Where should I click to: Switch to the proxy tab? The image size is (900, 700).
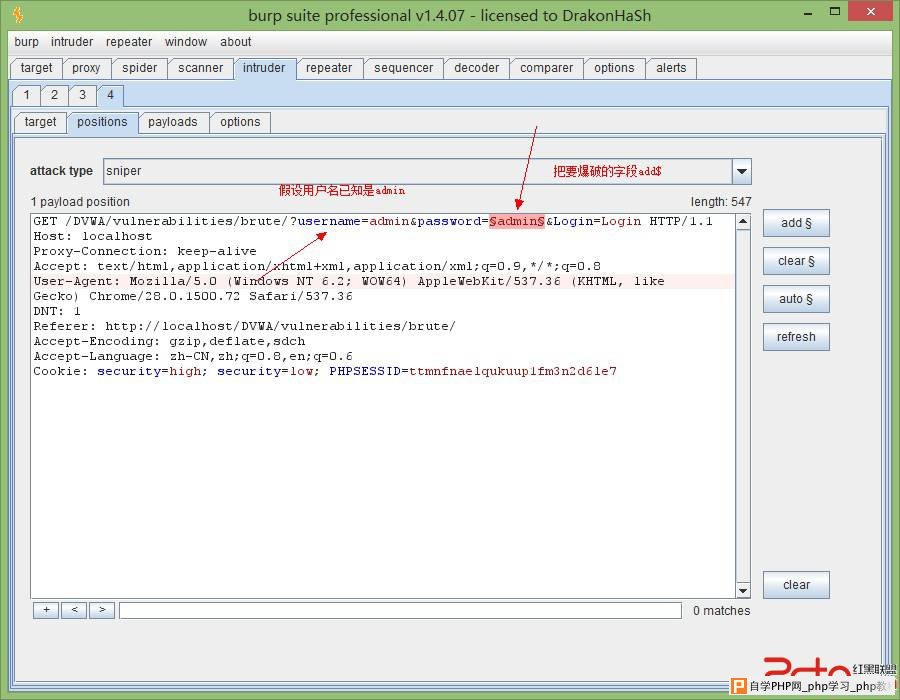pos(86,68)
